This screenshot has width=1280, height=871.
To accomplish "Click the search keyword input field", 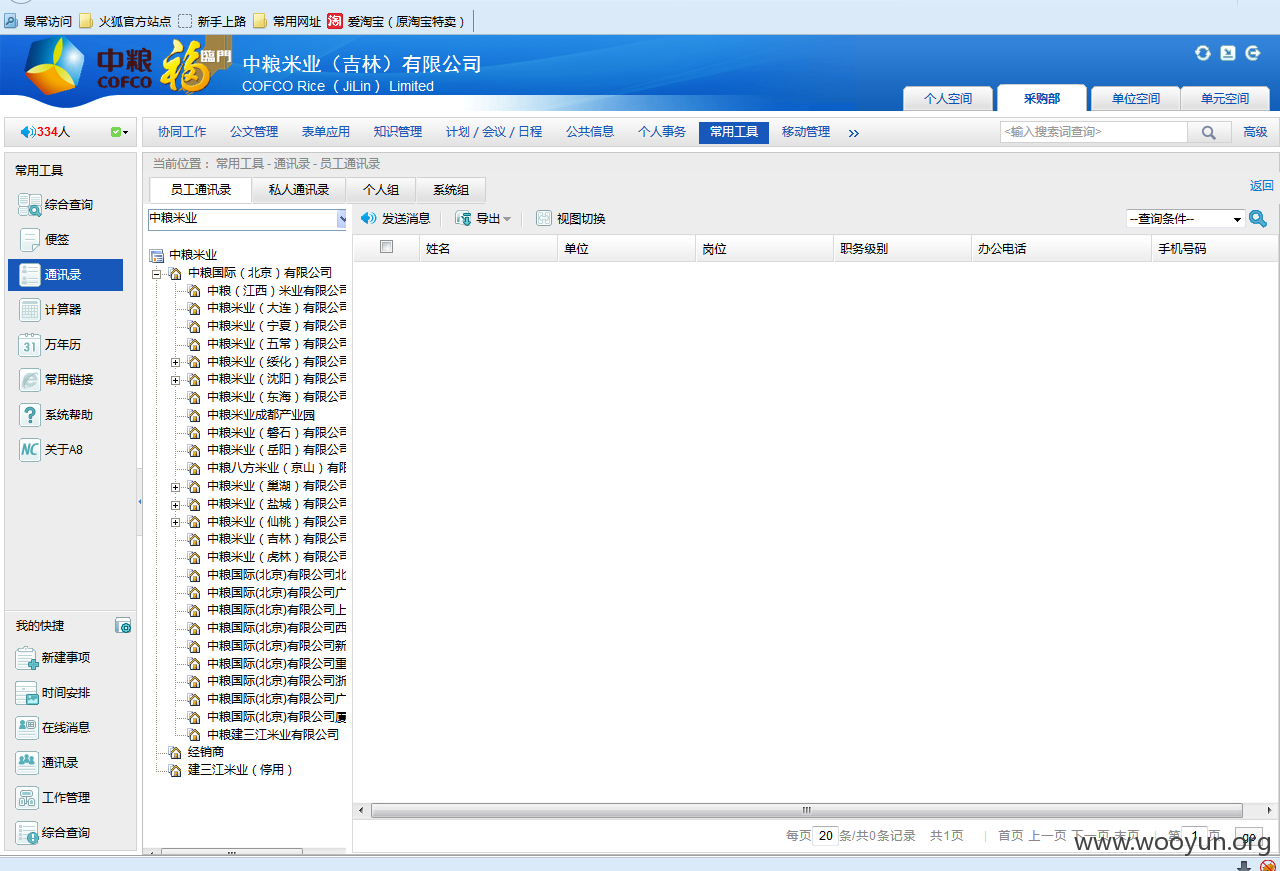I will point(1094,132).
